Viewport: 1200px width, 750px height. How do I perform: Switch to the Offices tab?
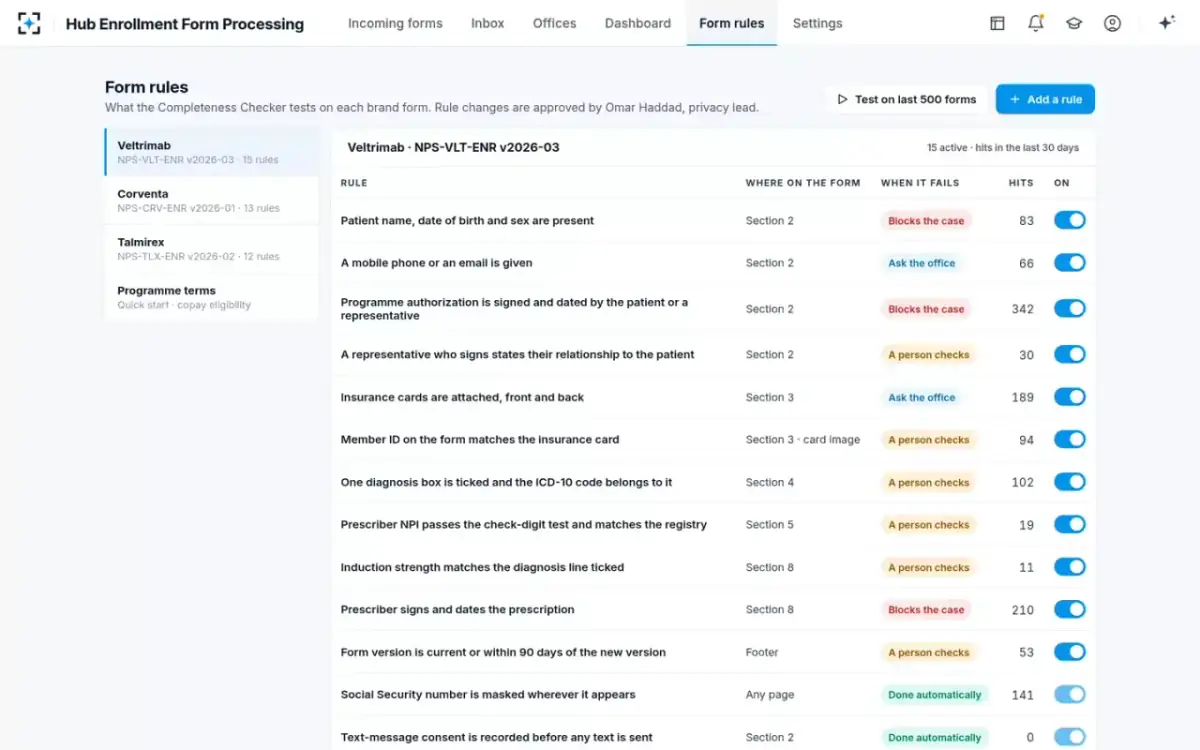pyautogui.click(x=554, y=23)
